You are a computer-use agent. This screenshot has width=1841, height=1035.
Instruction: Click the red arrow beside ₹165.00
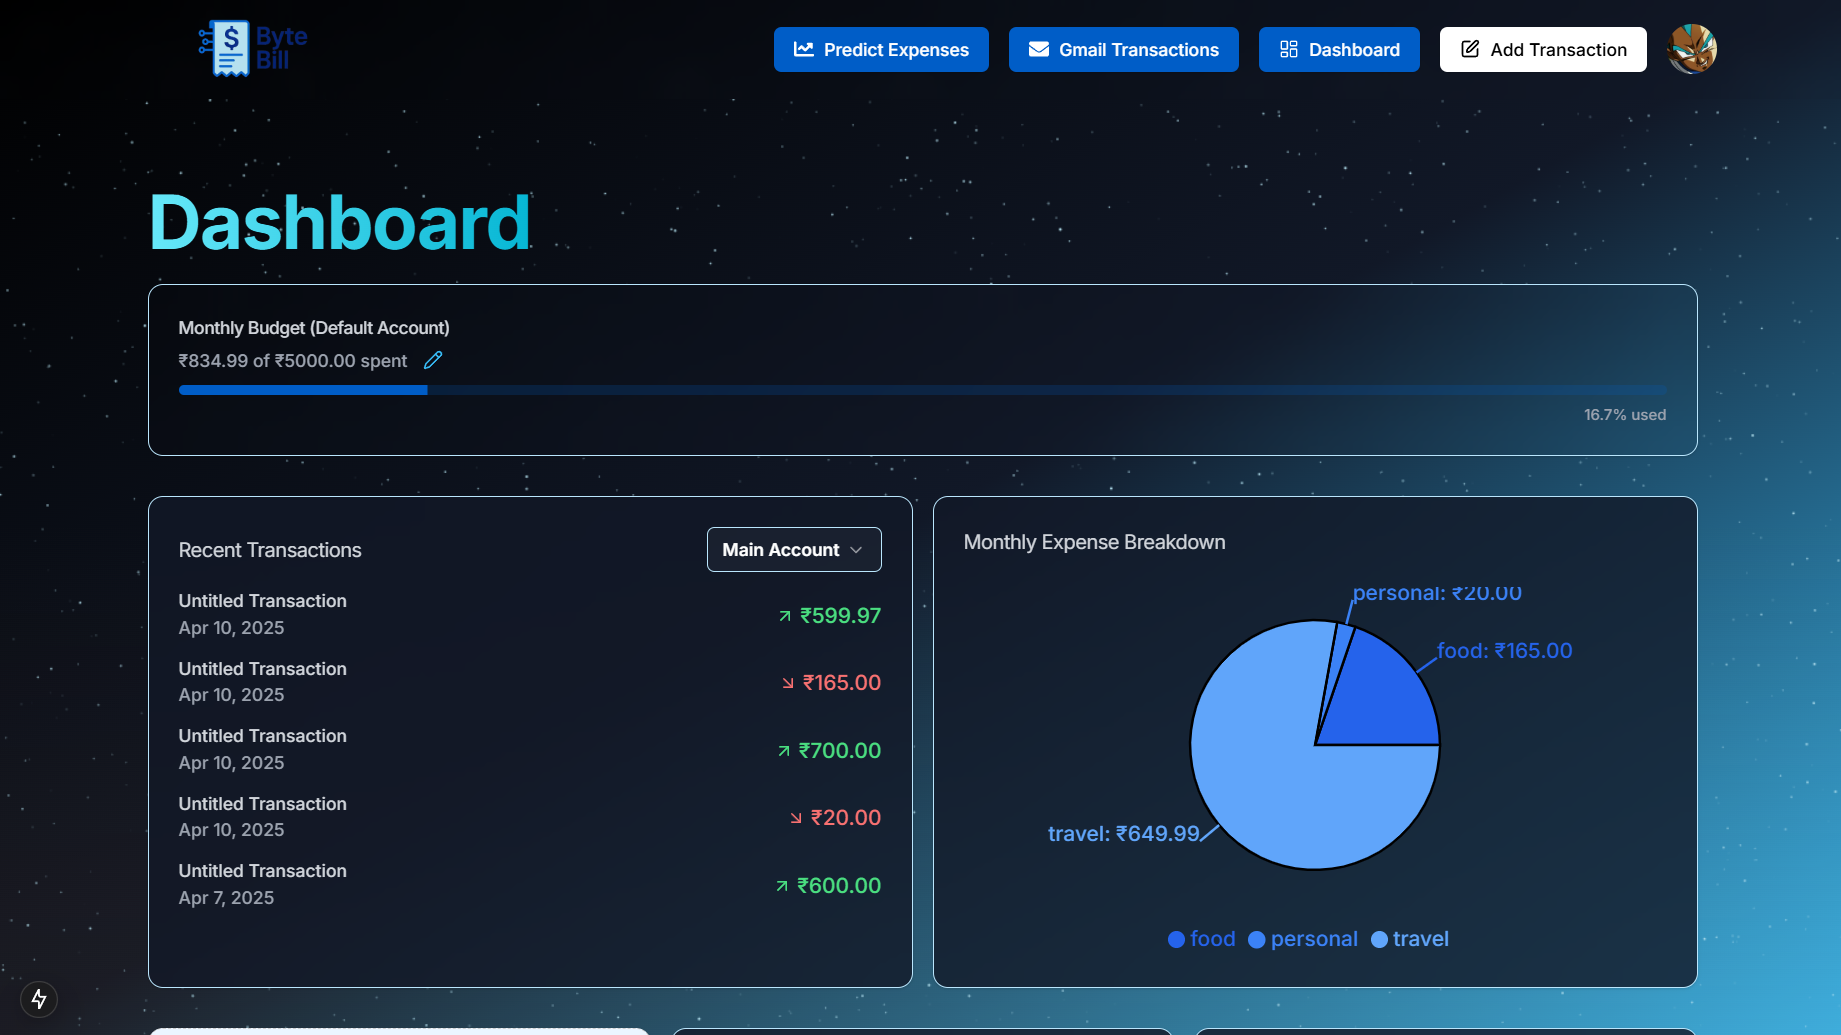click(x=788, y=683)
